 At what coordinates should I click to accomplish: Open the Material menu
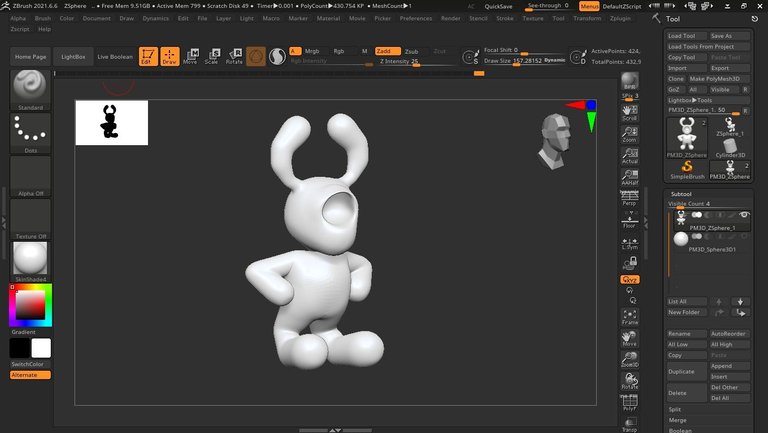[x=328, y=18]
